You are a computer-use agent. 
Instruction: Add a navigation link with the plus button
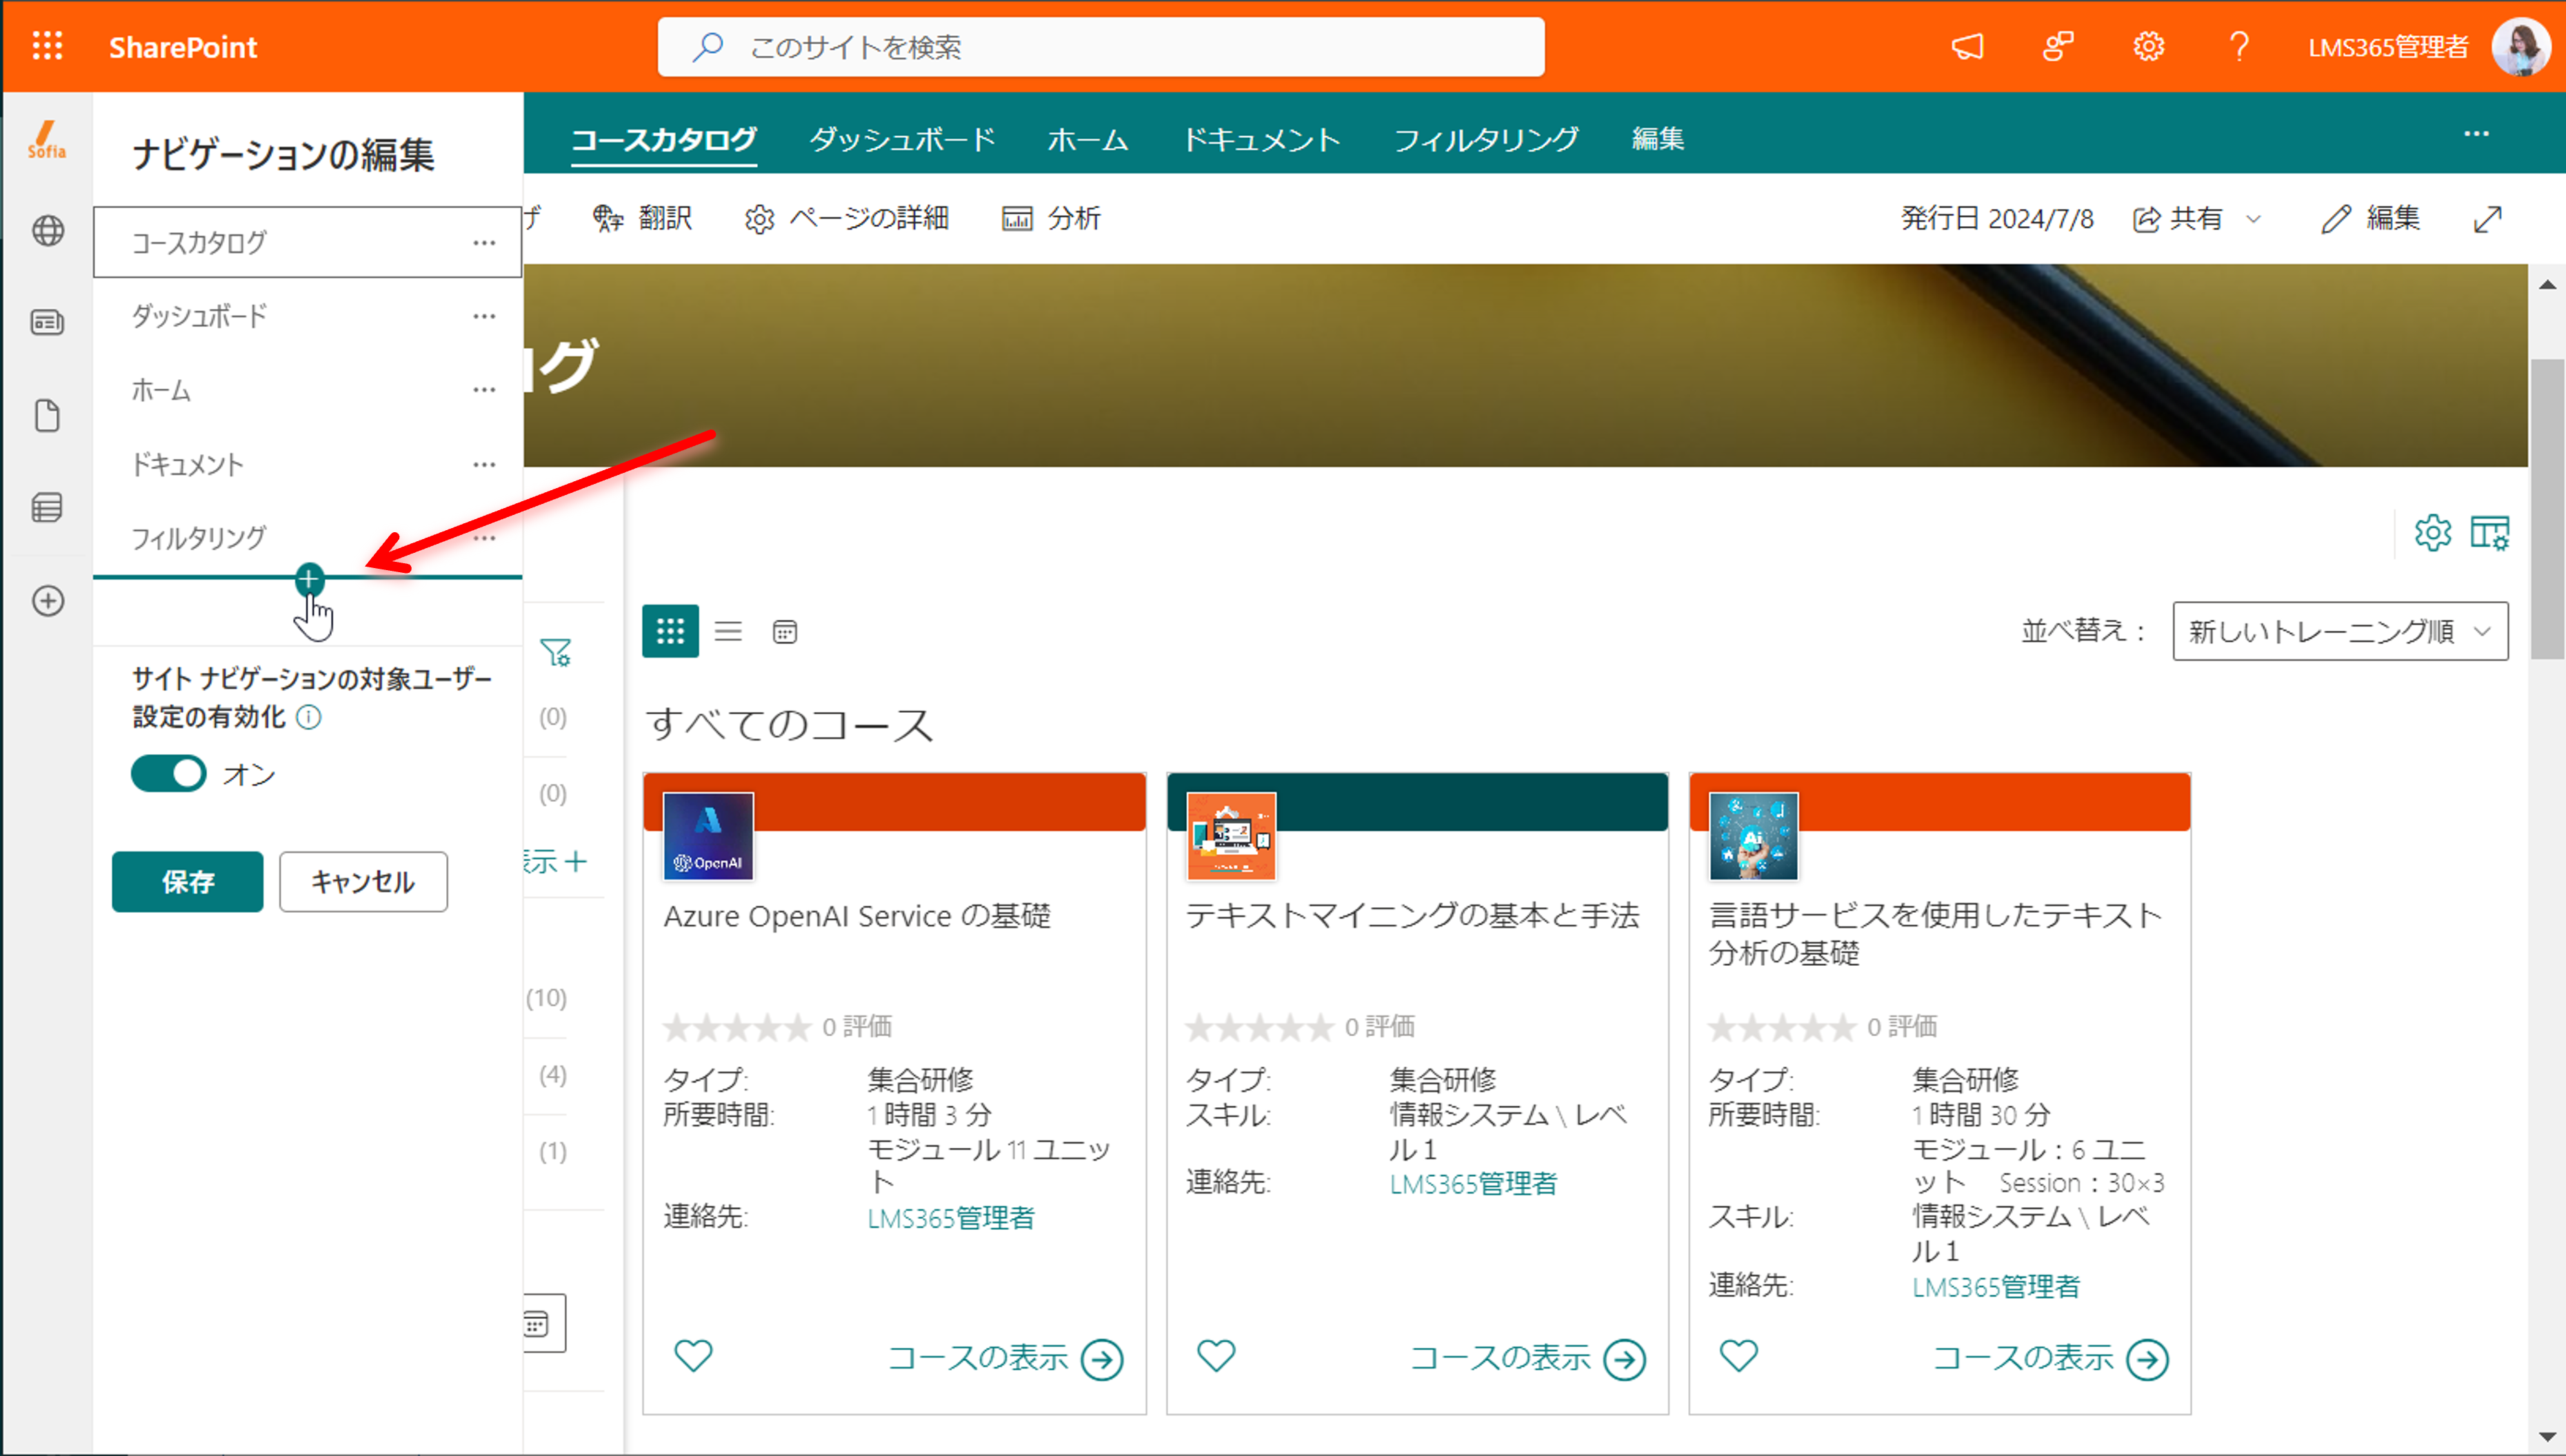point(309,578)
